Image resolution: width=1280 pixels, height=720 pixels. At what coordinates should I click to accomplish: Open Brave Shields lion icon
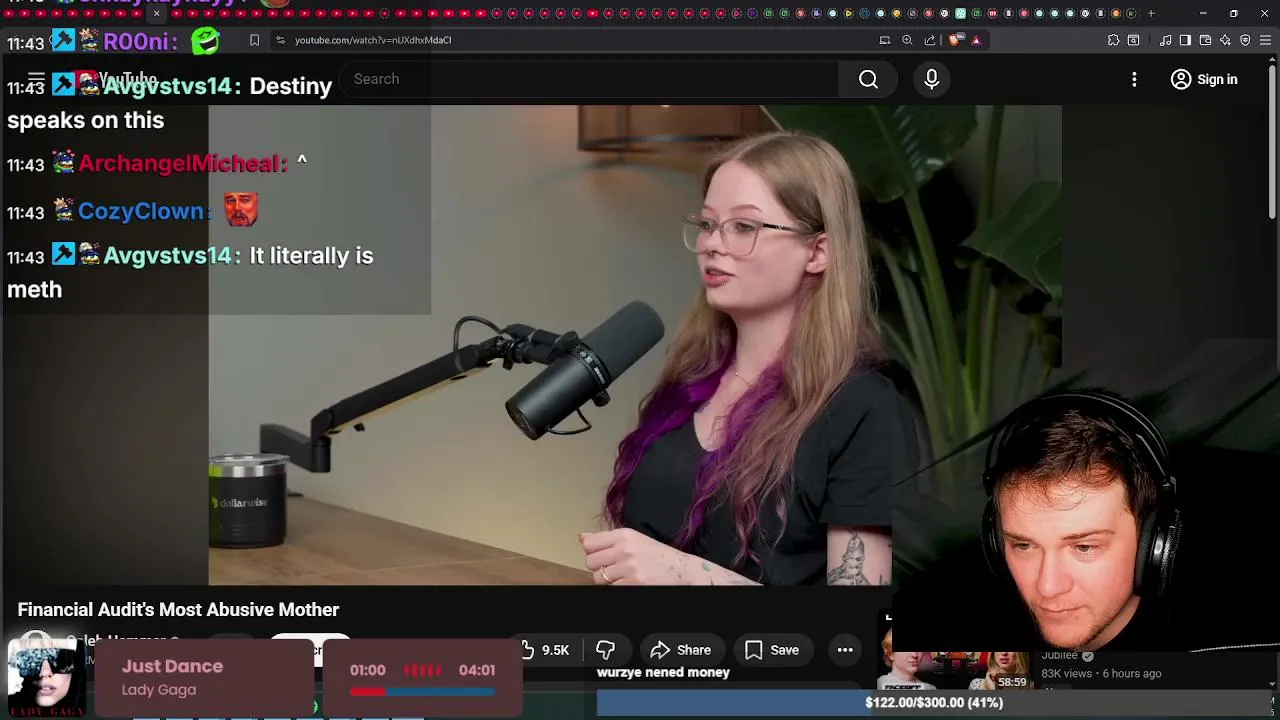(x=955, y=40)
